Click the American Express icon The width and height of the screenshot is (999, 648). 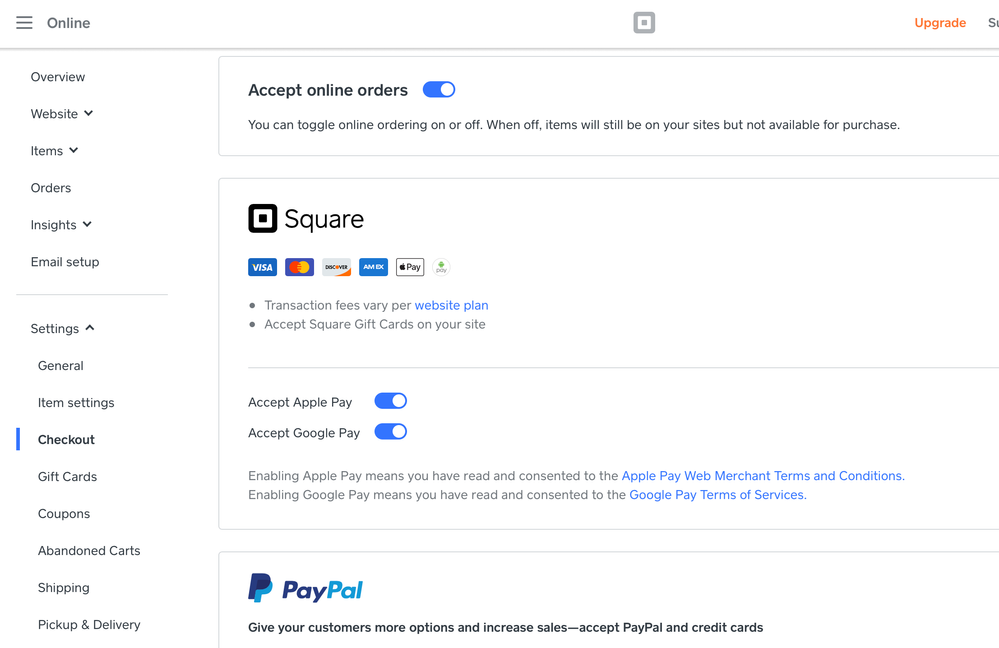(373, 267)
